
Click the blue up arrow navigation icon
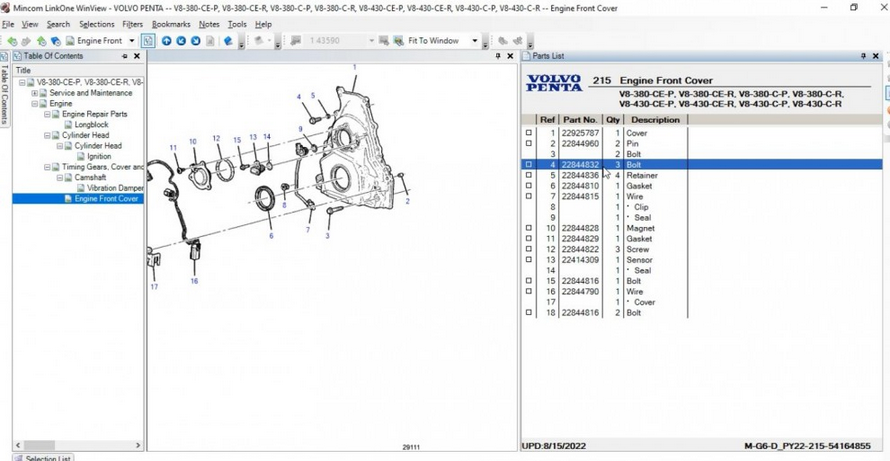[x=166, y=41]
